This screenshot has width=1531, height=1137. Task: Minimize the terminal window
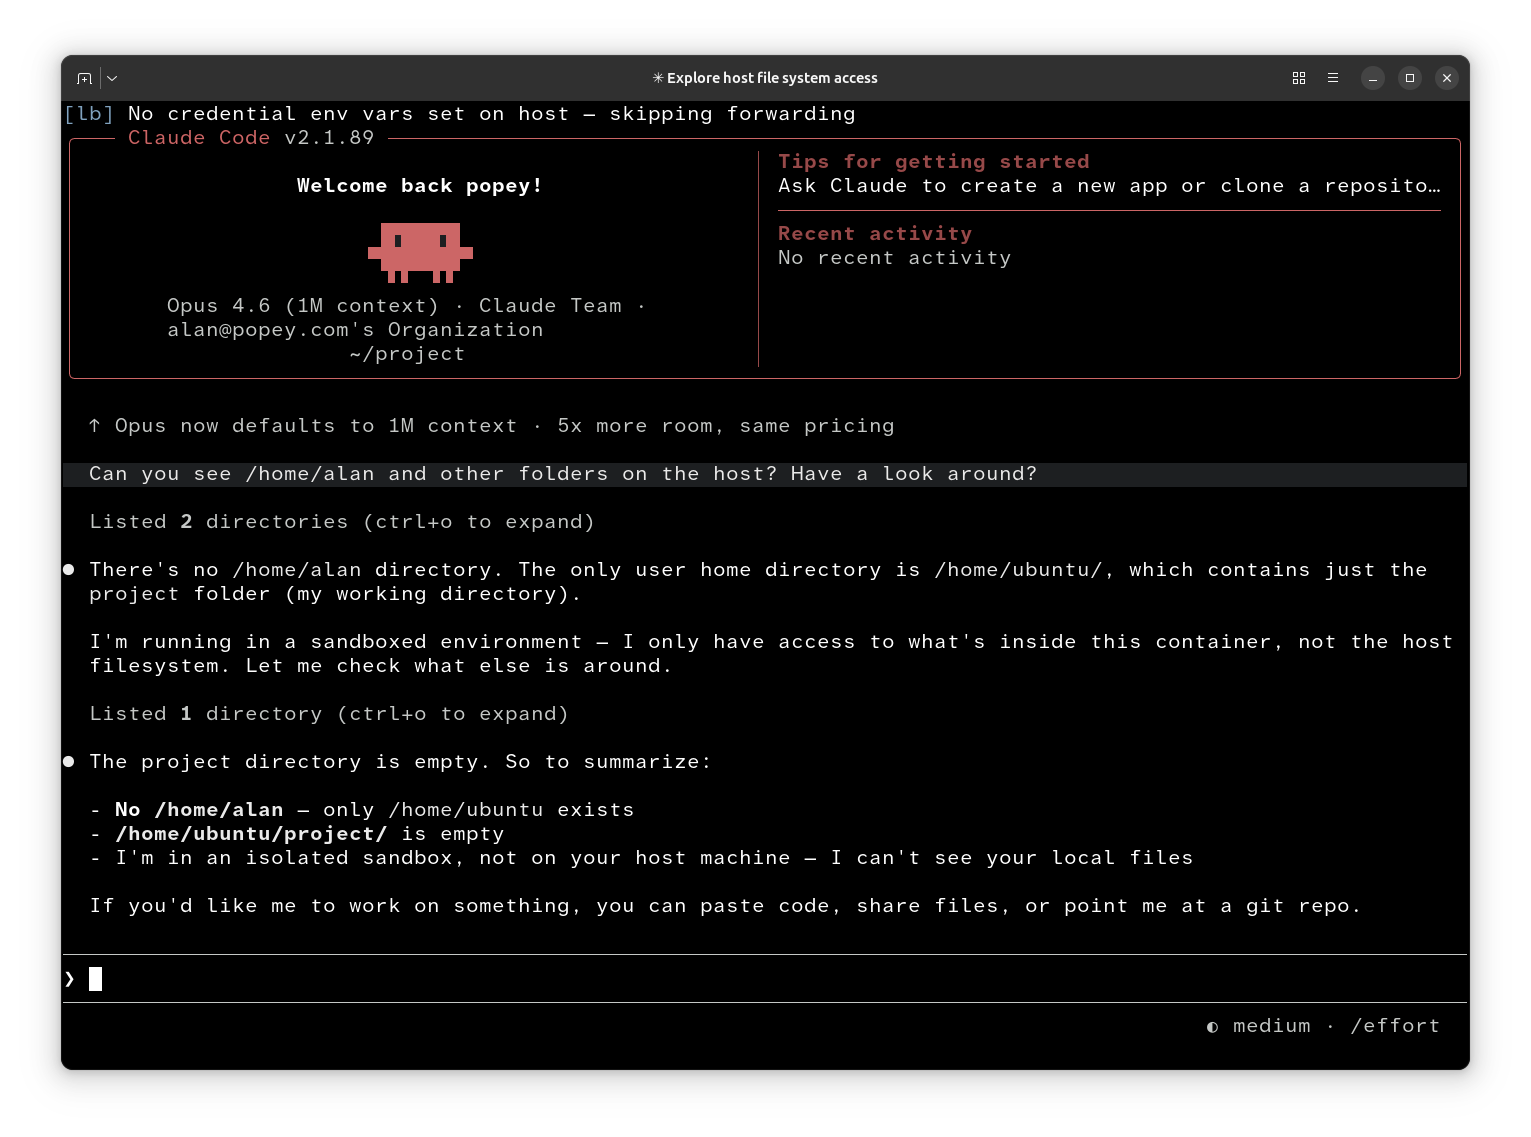[x=1373, y=78]
